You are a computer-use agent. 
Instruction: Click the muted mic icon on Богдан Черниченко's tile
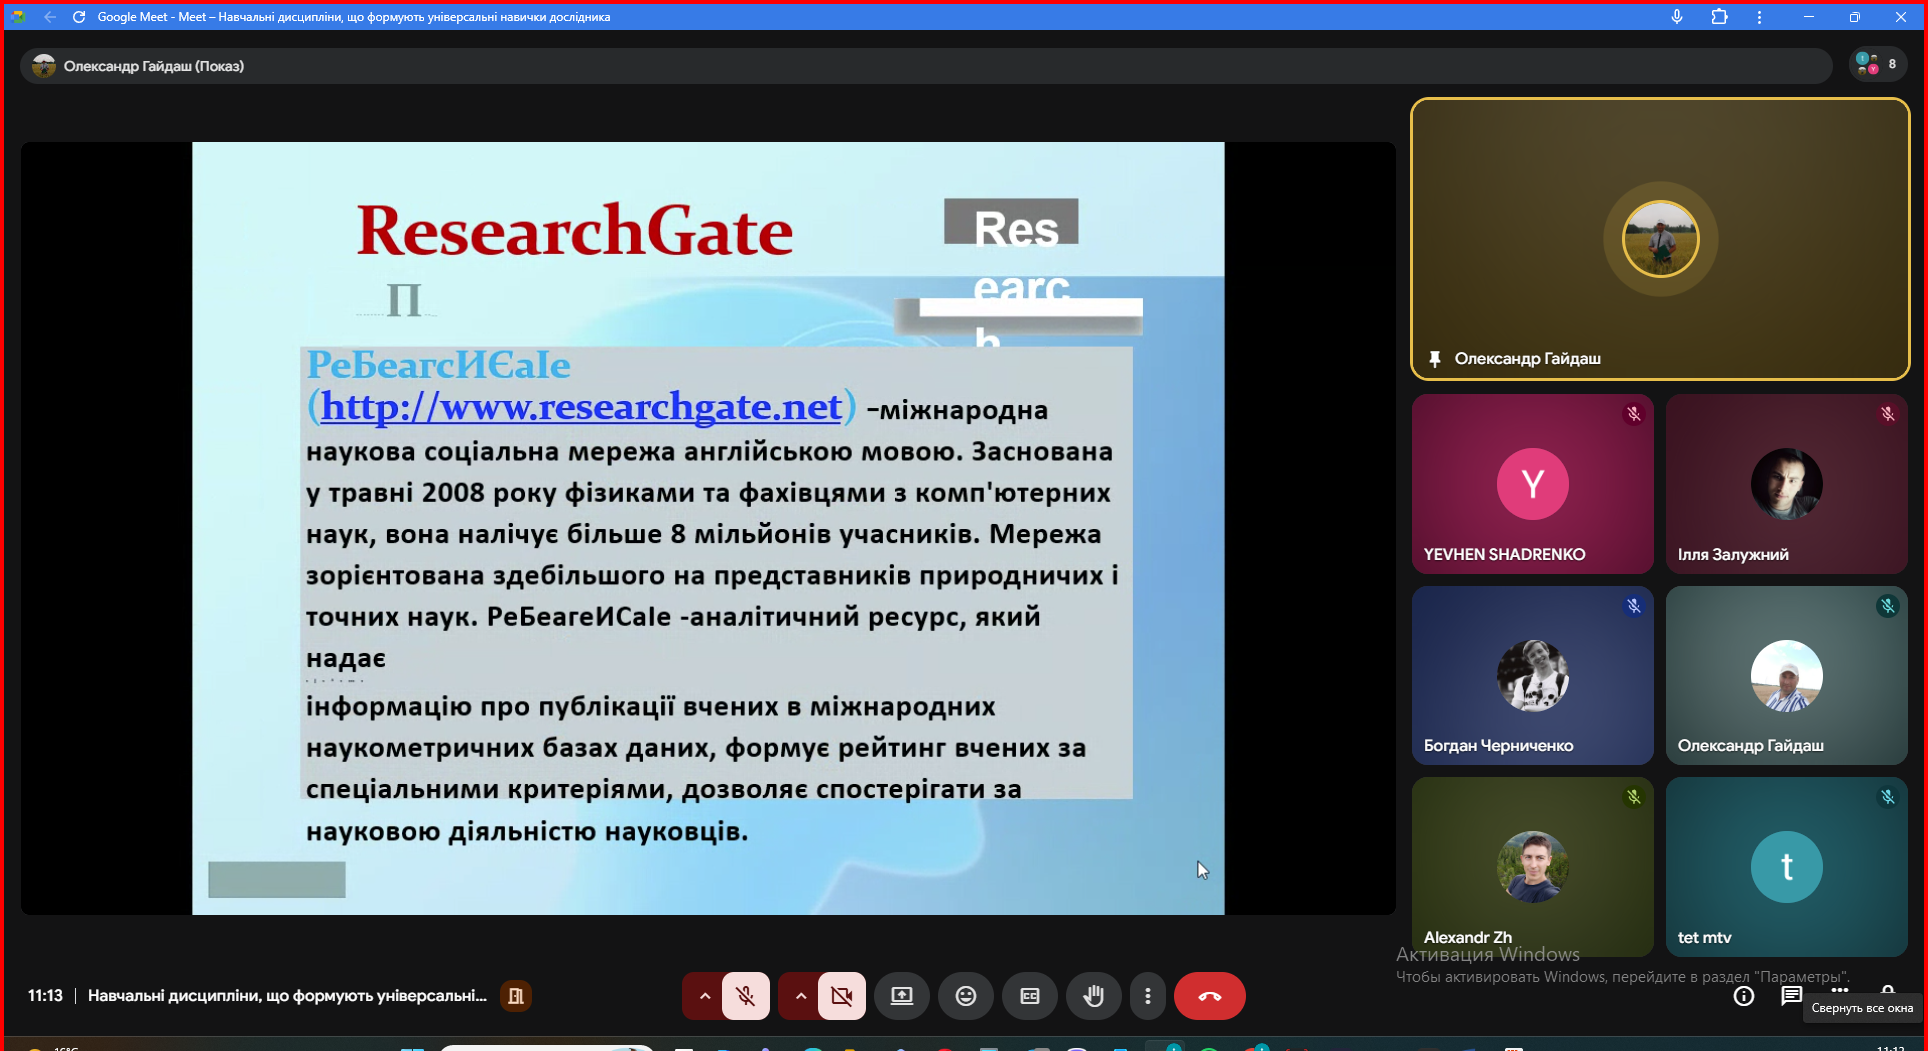[x=1634, y=606]
